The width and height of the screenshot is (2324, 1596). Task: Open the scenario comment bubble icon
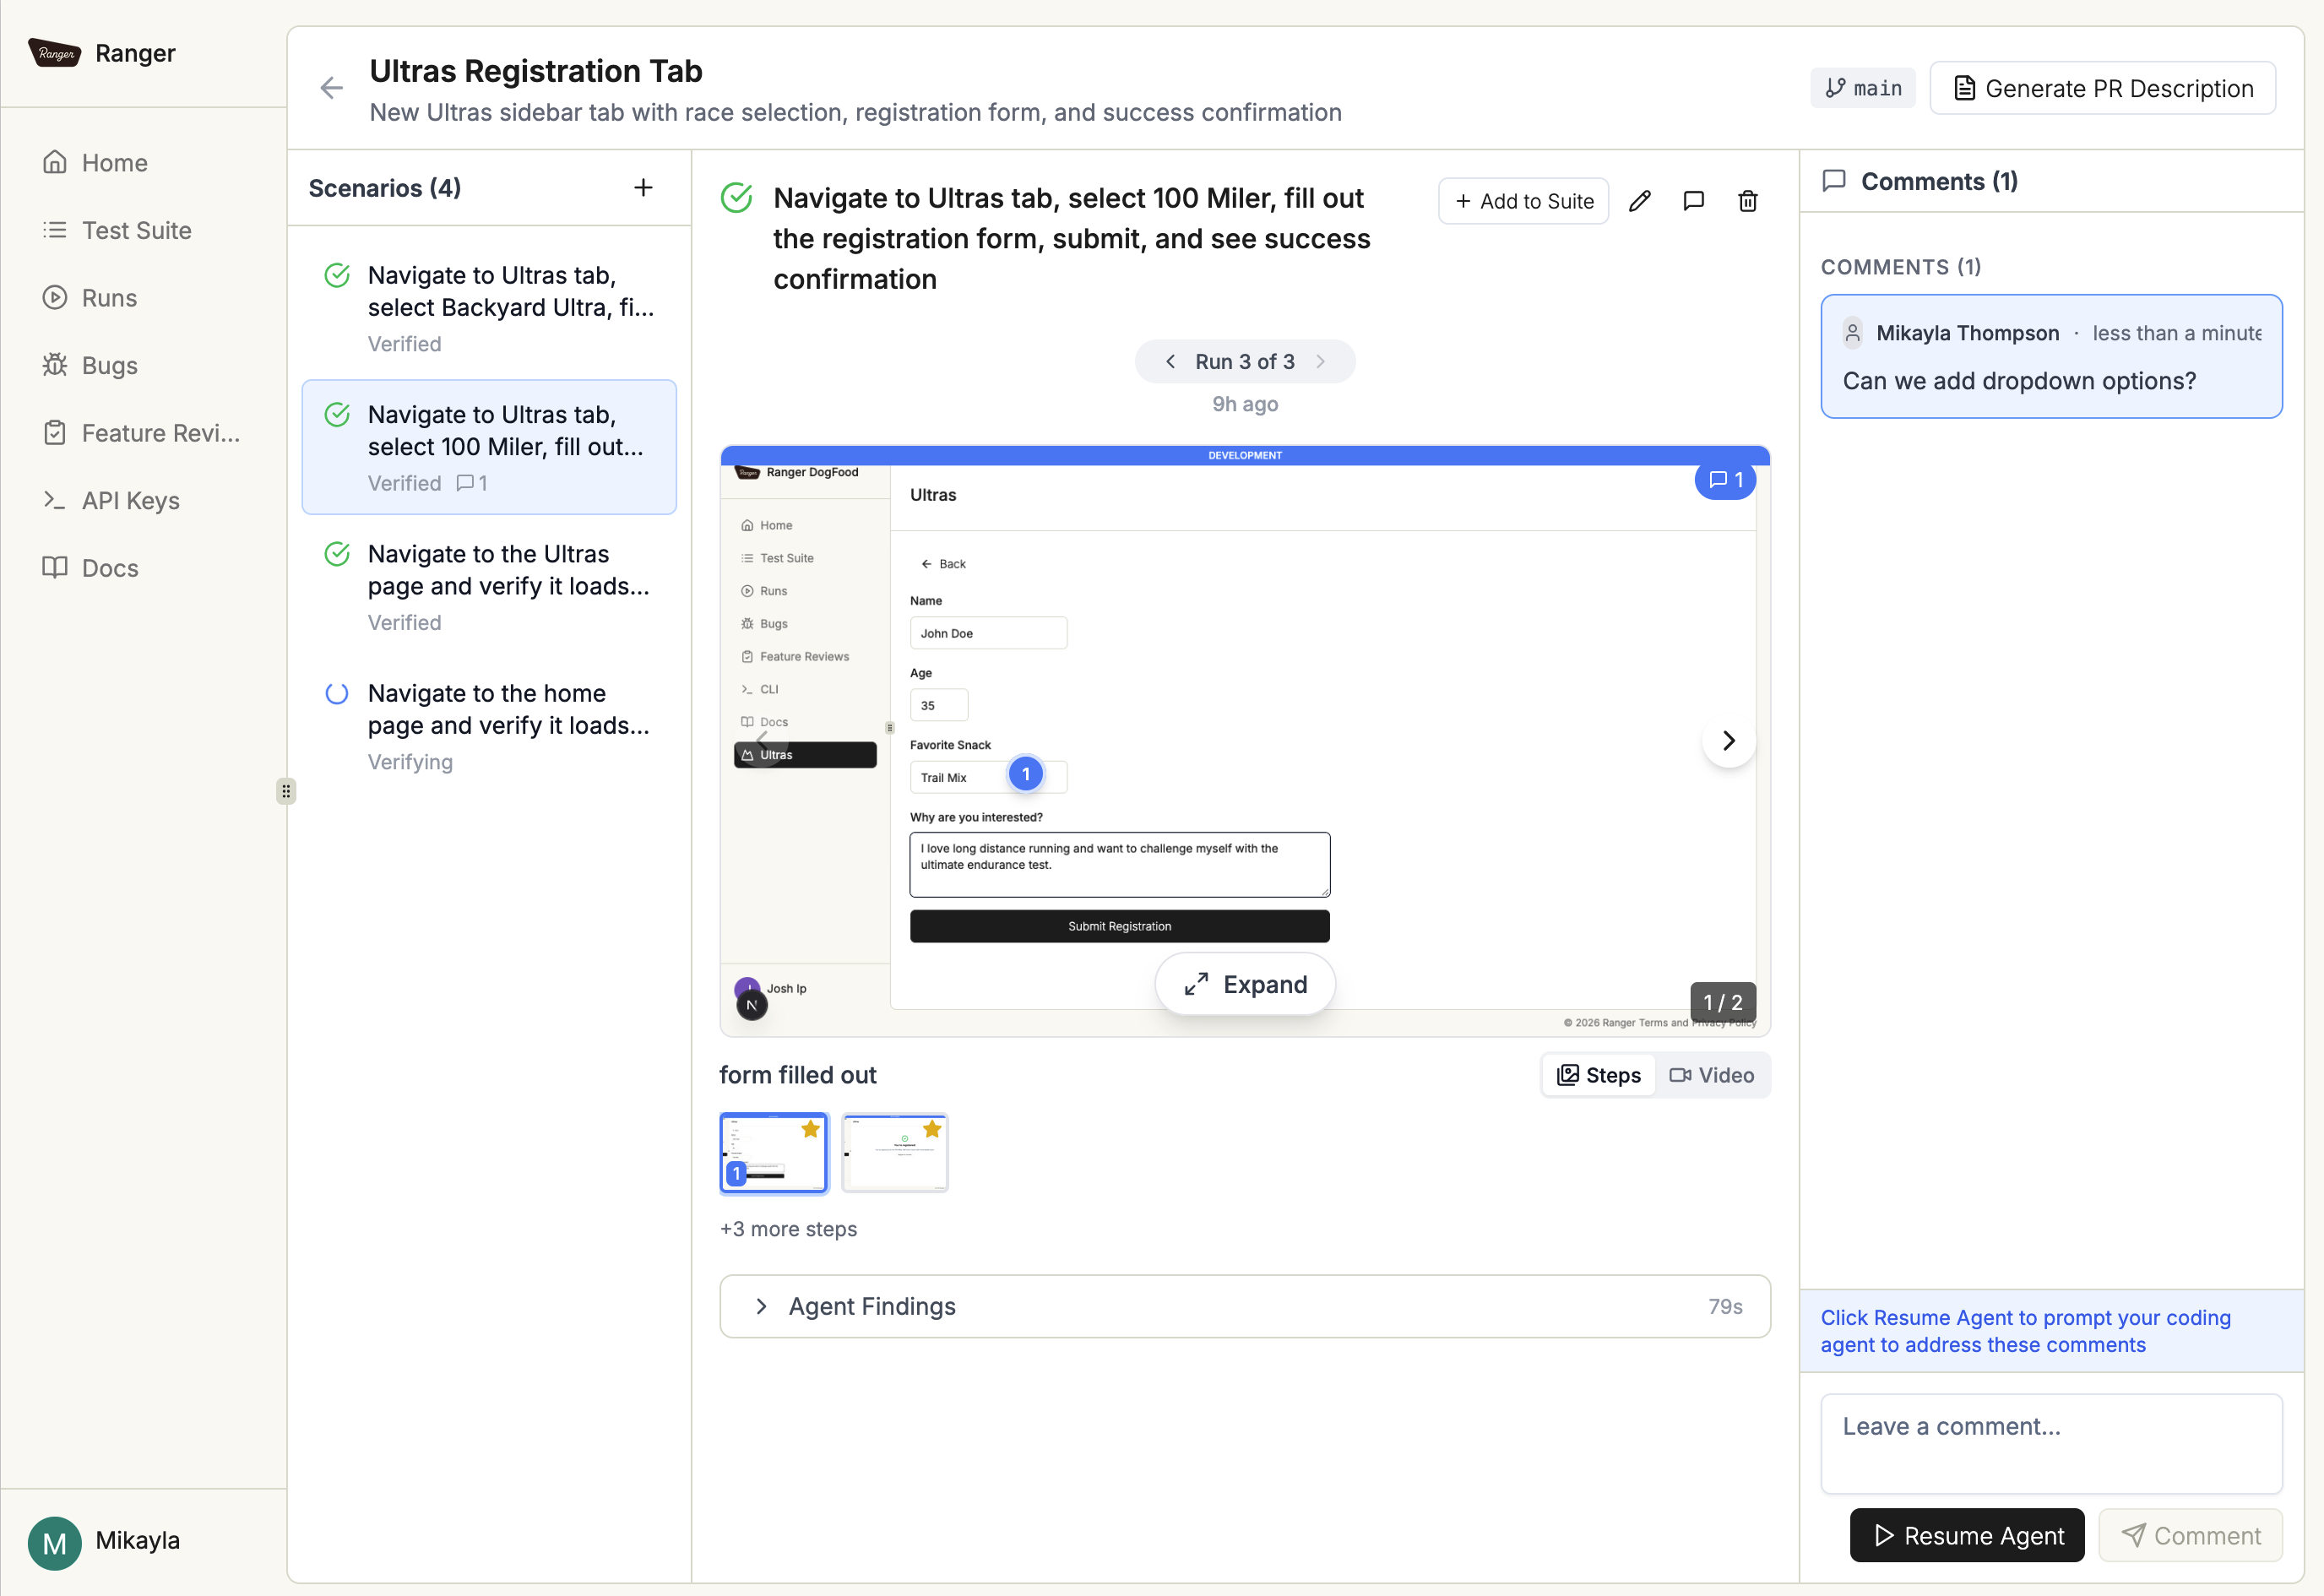1693,201
